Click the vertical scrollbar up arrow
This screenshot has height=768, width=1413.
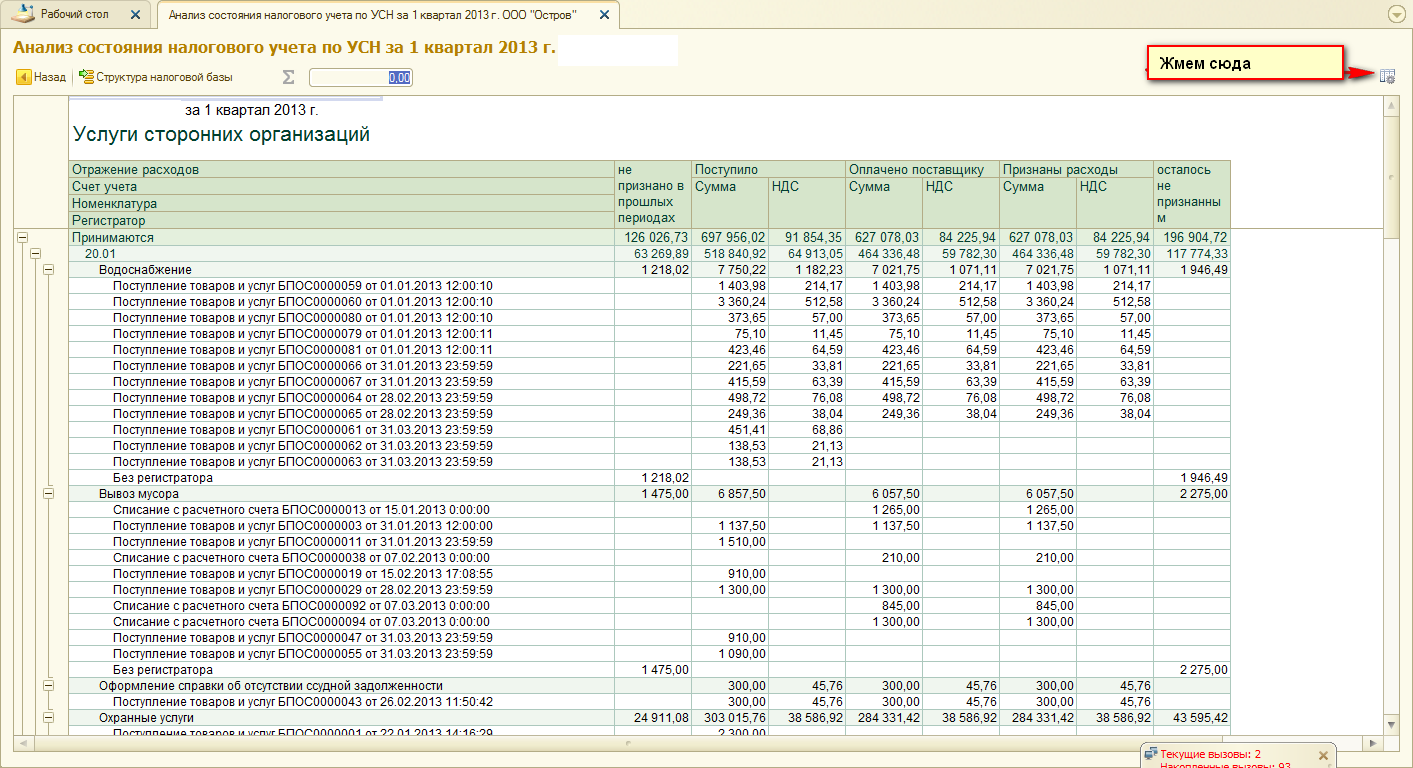[x=1391, y=105]
